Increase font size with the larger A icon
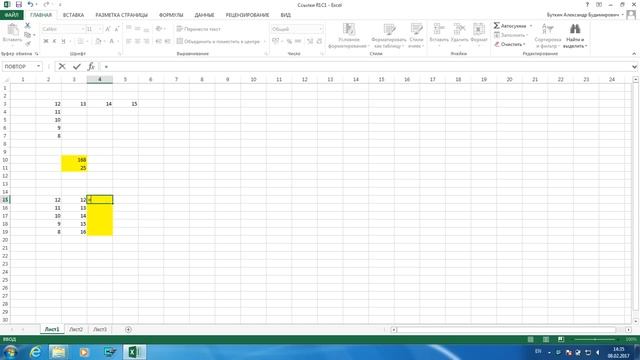The width and height of the screenshot is (640, 360). 108,29
